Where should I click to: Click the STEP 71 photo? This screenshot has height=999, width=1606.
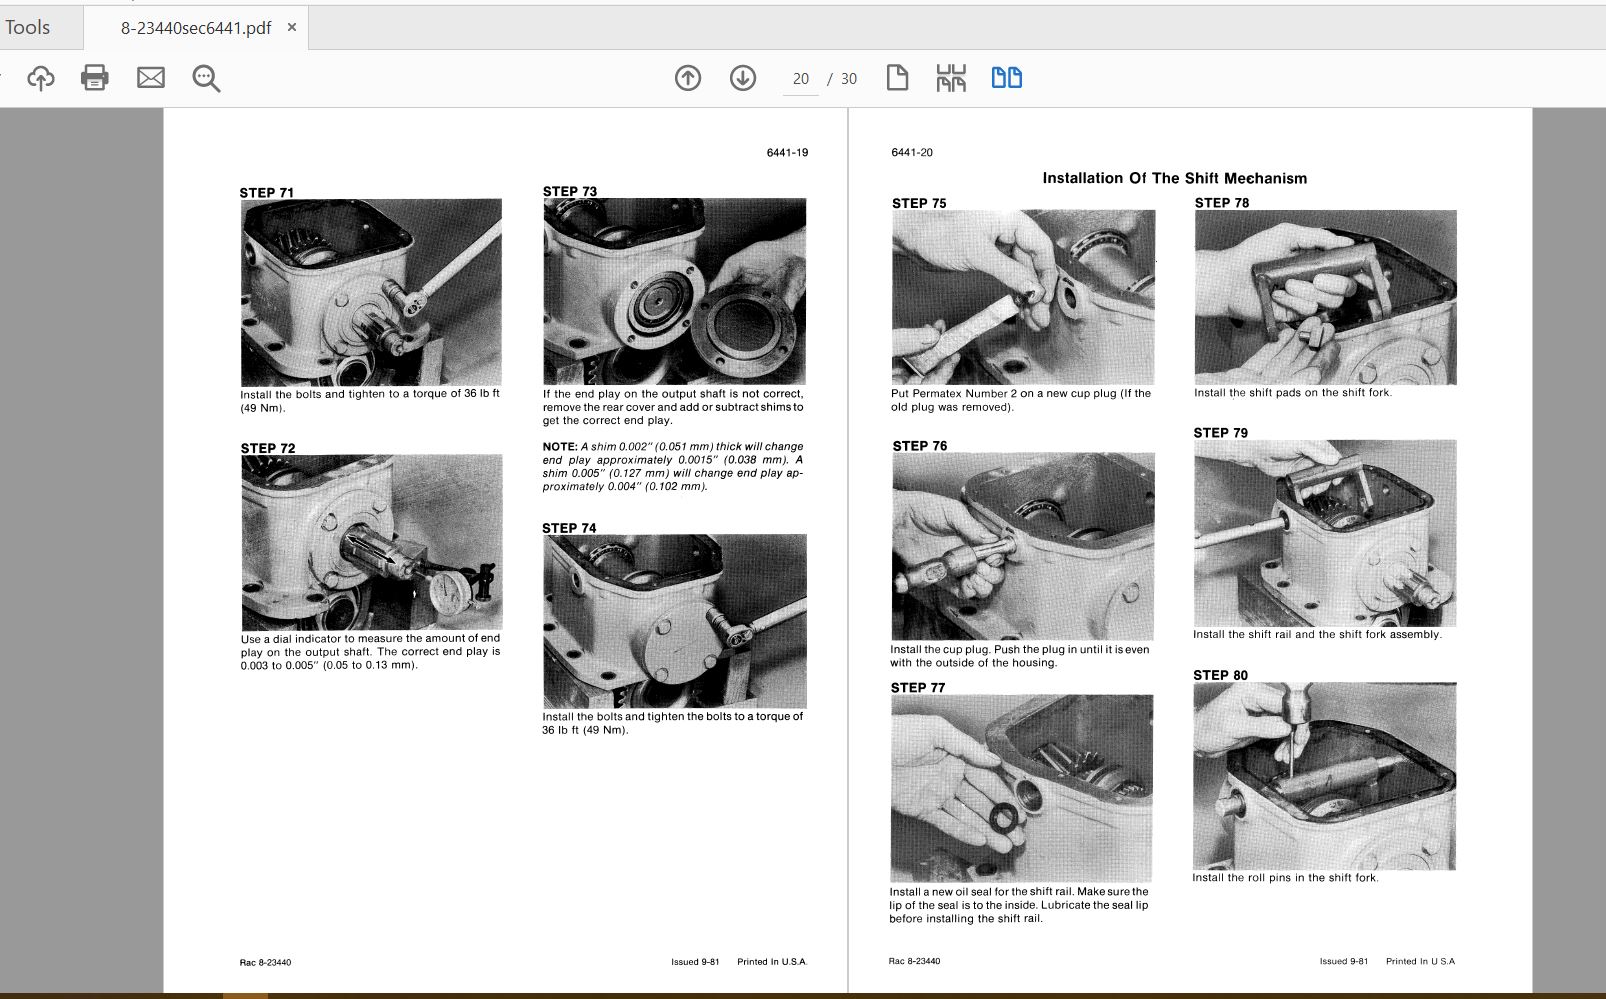point(371,292)
